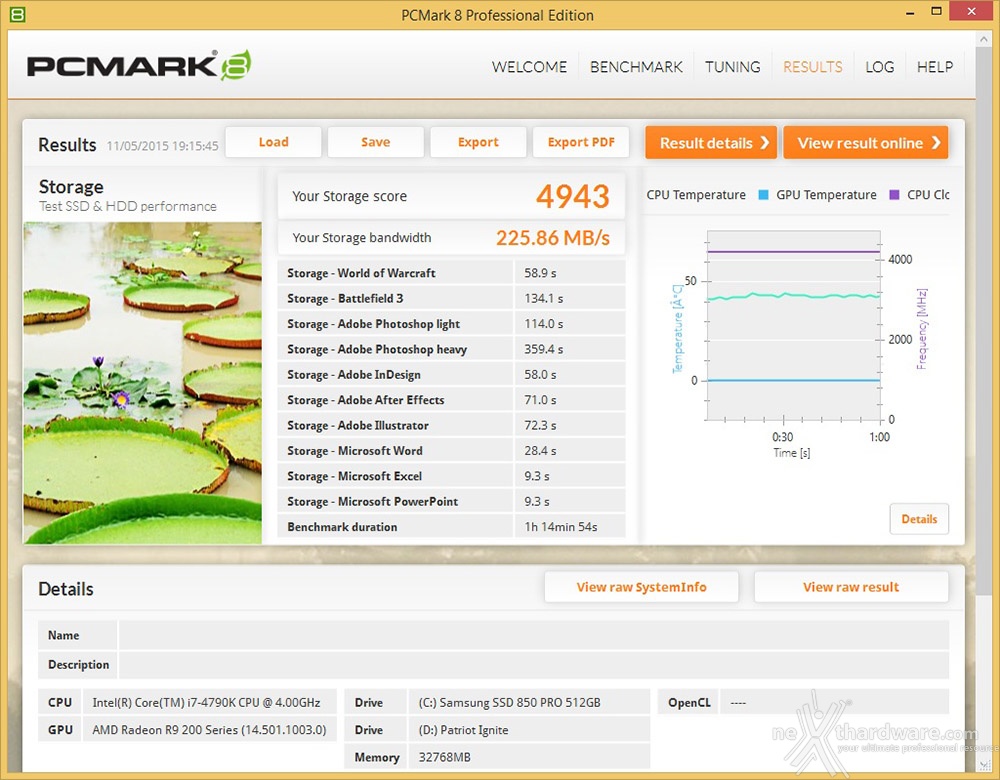Click the result timestamp 11/05/2015 19:15:45
1000x780 pixels.
(162, 146)
